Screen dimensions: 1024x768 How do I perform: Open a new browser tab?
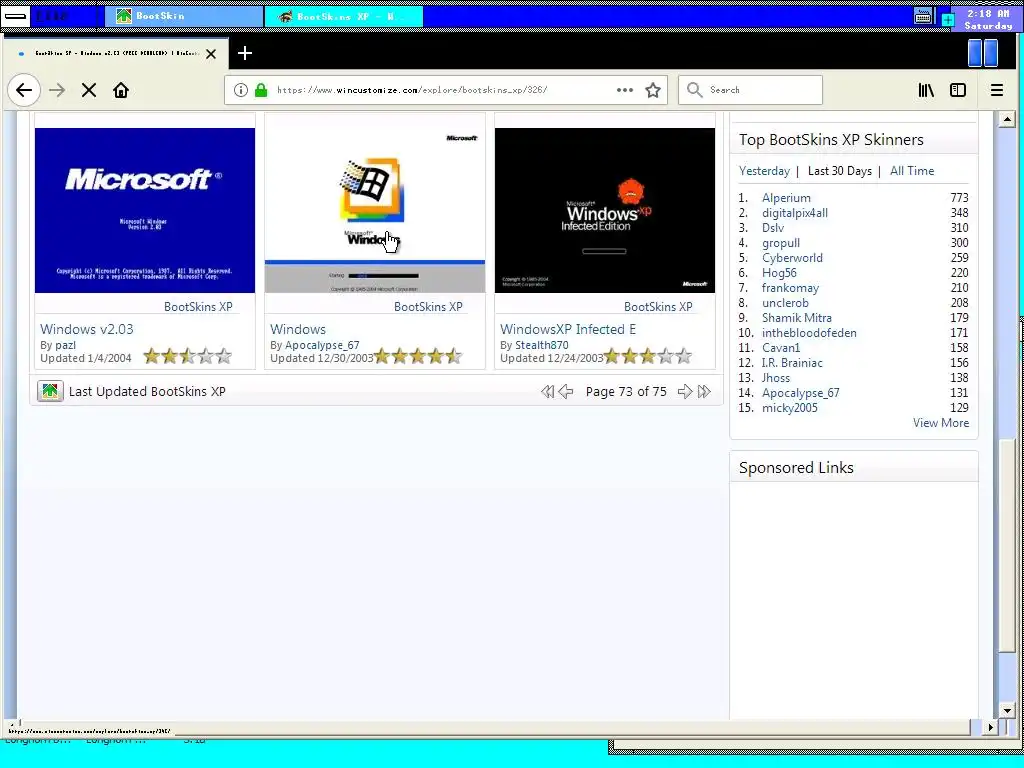(x=245, y=53)
